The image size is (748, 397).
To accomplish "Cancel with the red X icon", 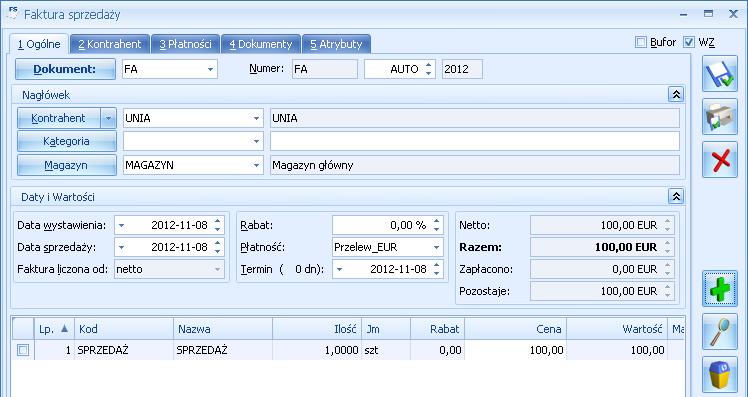I will click(x=720, y=160).
